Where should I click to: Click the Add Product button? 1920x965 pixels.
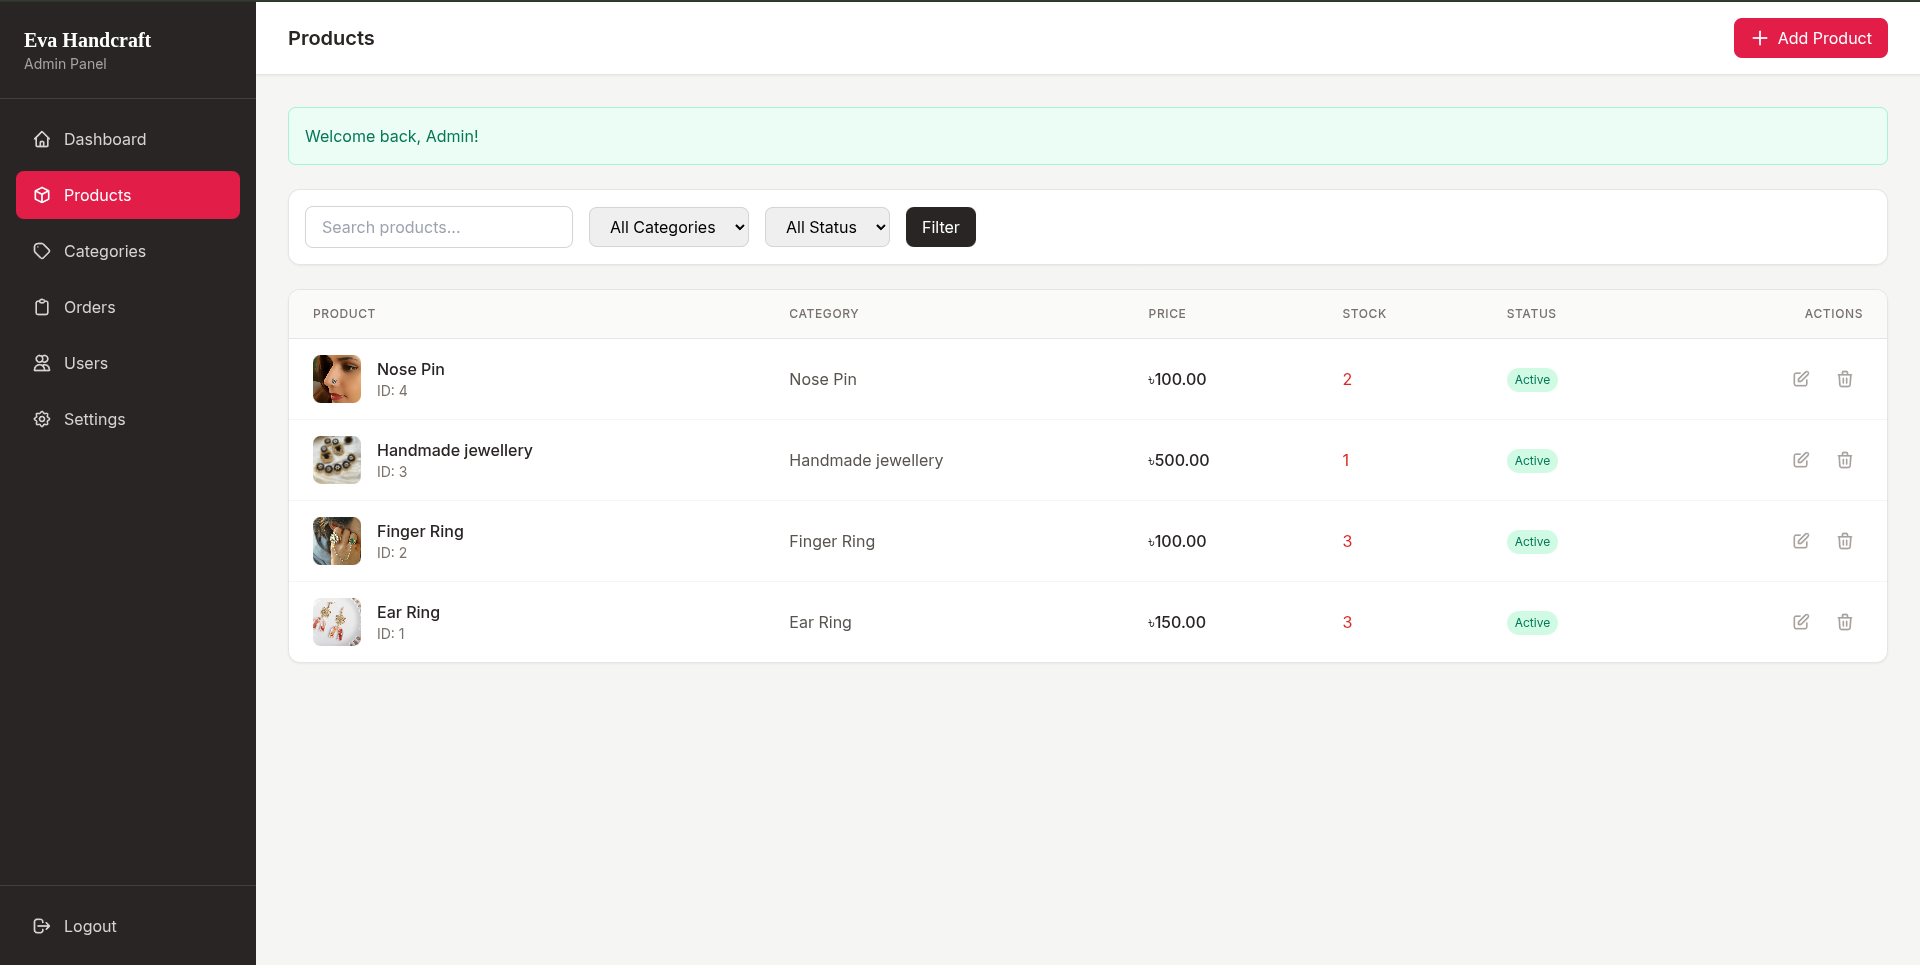[1810, 38]
